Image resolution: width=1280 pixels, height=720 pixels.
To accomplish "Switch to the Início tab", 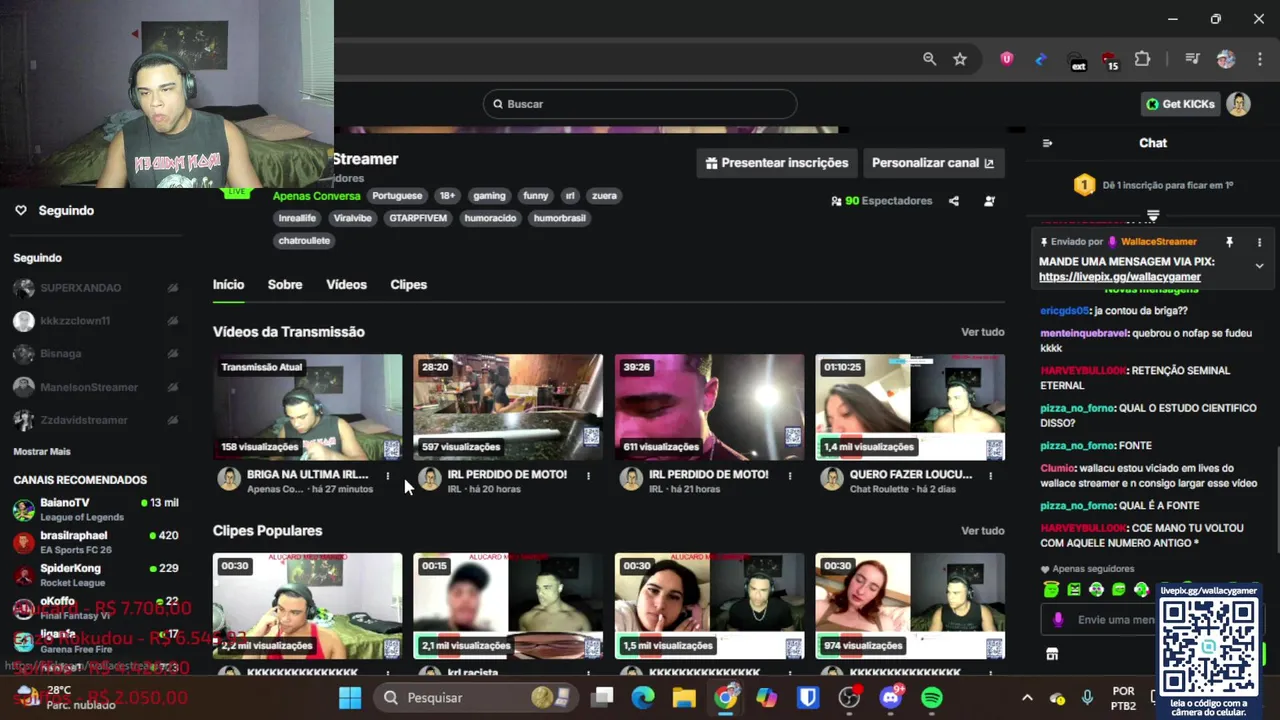I will [228, 285].
